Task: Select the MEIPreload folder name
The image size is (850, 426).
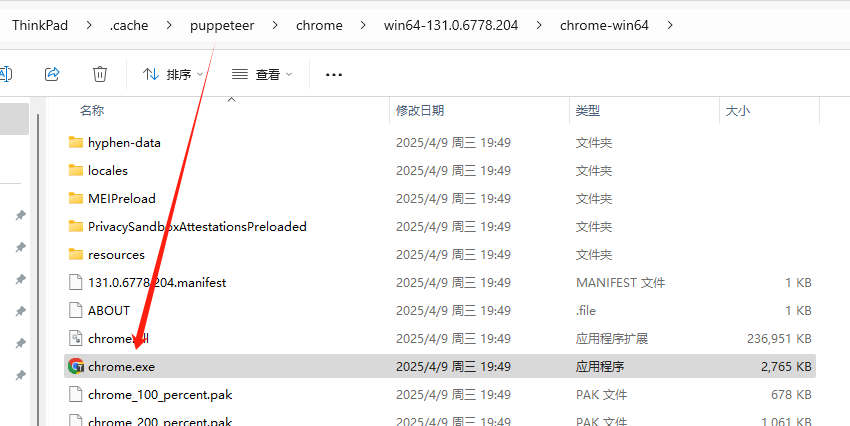Action: (122, 198)
